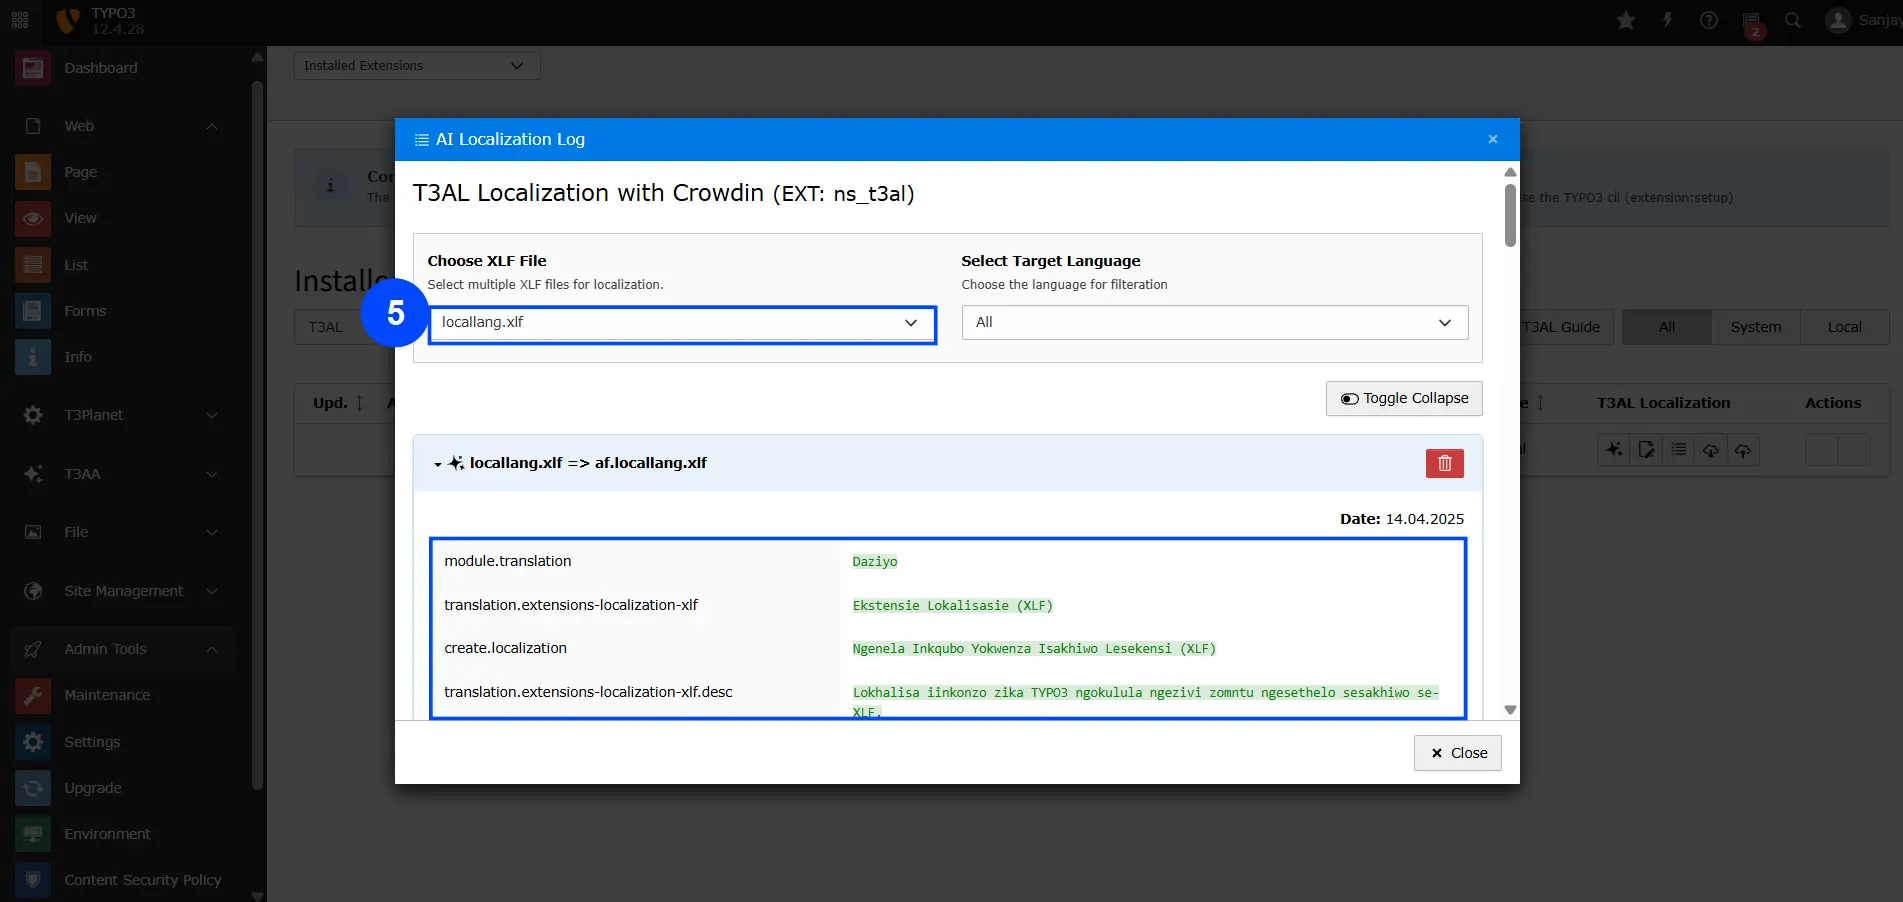The height and width of the screenshot is (902, 1903).
Task: Click the sidebar scrollbar down arrow
Action: coord(257,895)
